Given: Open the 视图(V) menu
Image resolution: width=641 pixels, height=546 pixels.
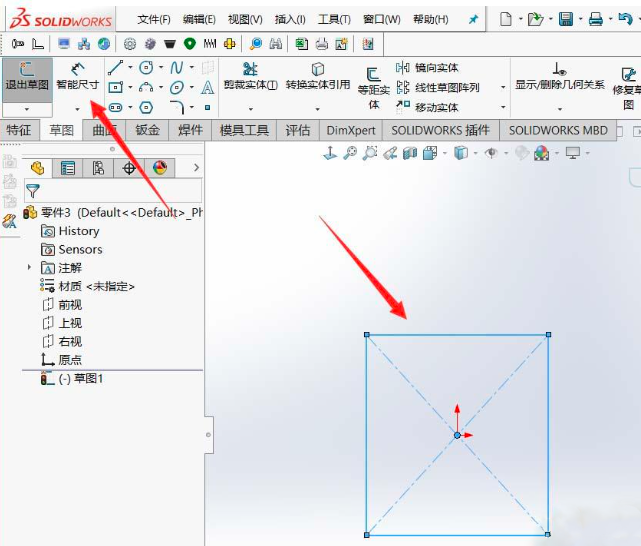Looking at the screenshot, I should 245,19.
